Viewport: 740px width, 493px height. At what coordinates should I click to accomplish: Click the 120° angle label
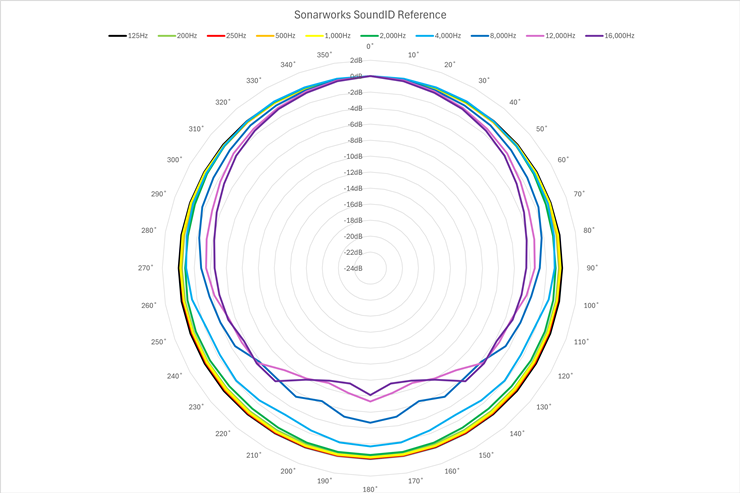pyautogui.click(x=565, y=376)
